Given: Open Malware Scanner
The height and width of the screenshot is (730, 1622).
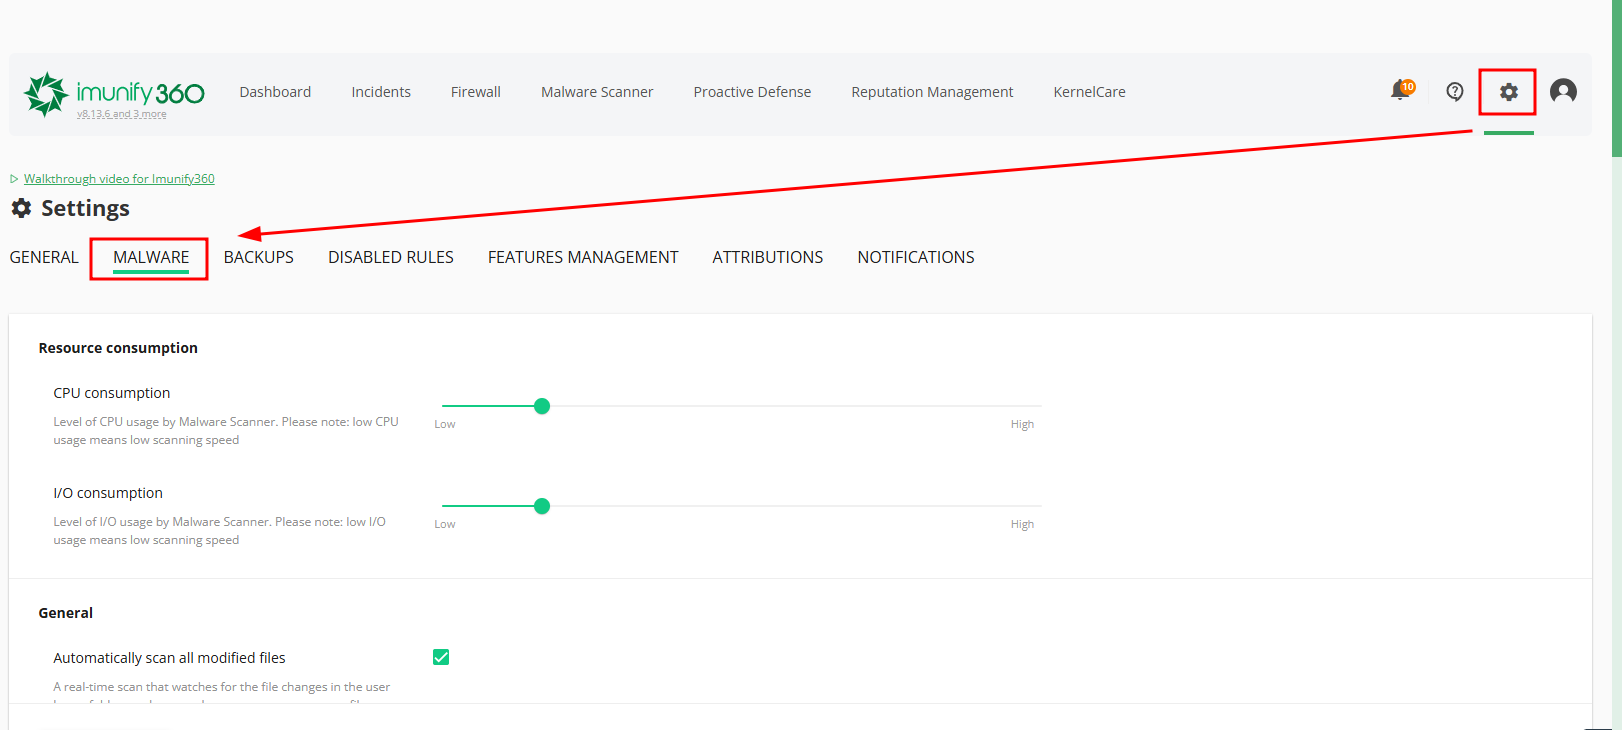Looking at the screenshot, I should pyautogui.click(x=597, y=92).
